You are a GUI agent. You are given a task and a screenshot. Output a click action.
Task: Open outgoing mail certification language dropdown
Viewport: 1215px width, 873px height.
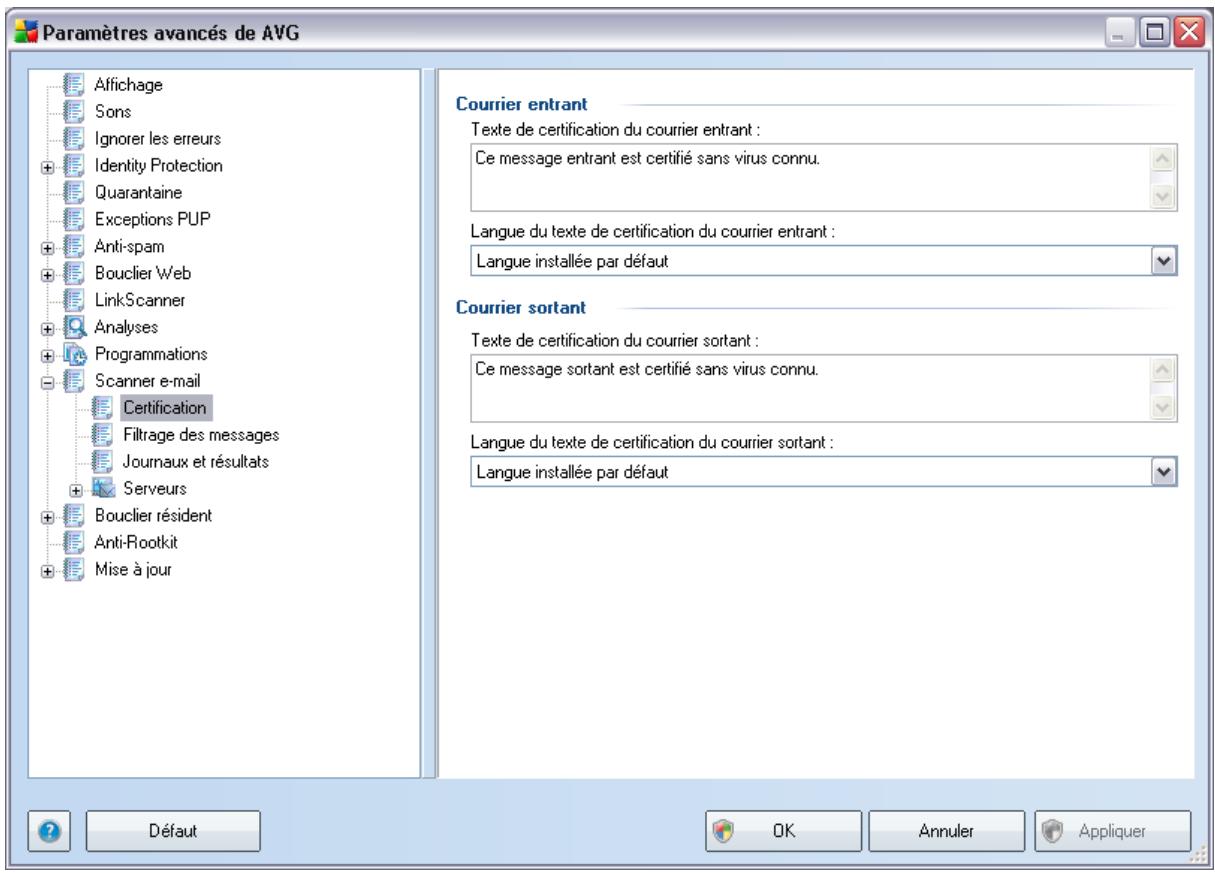pos(1165,471)
